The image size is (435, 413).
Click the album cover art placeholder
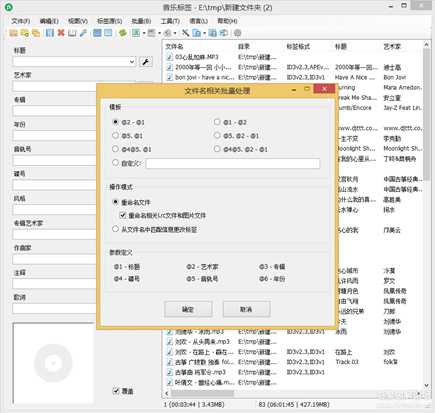click(53, 363)
